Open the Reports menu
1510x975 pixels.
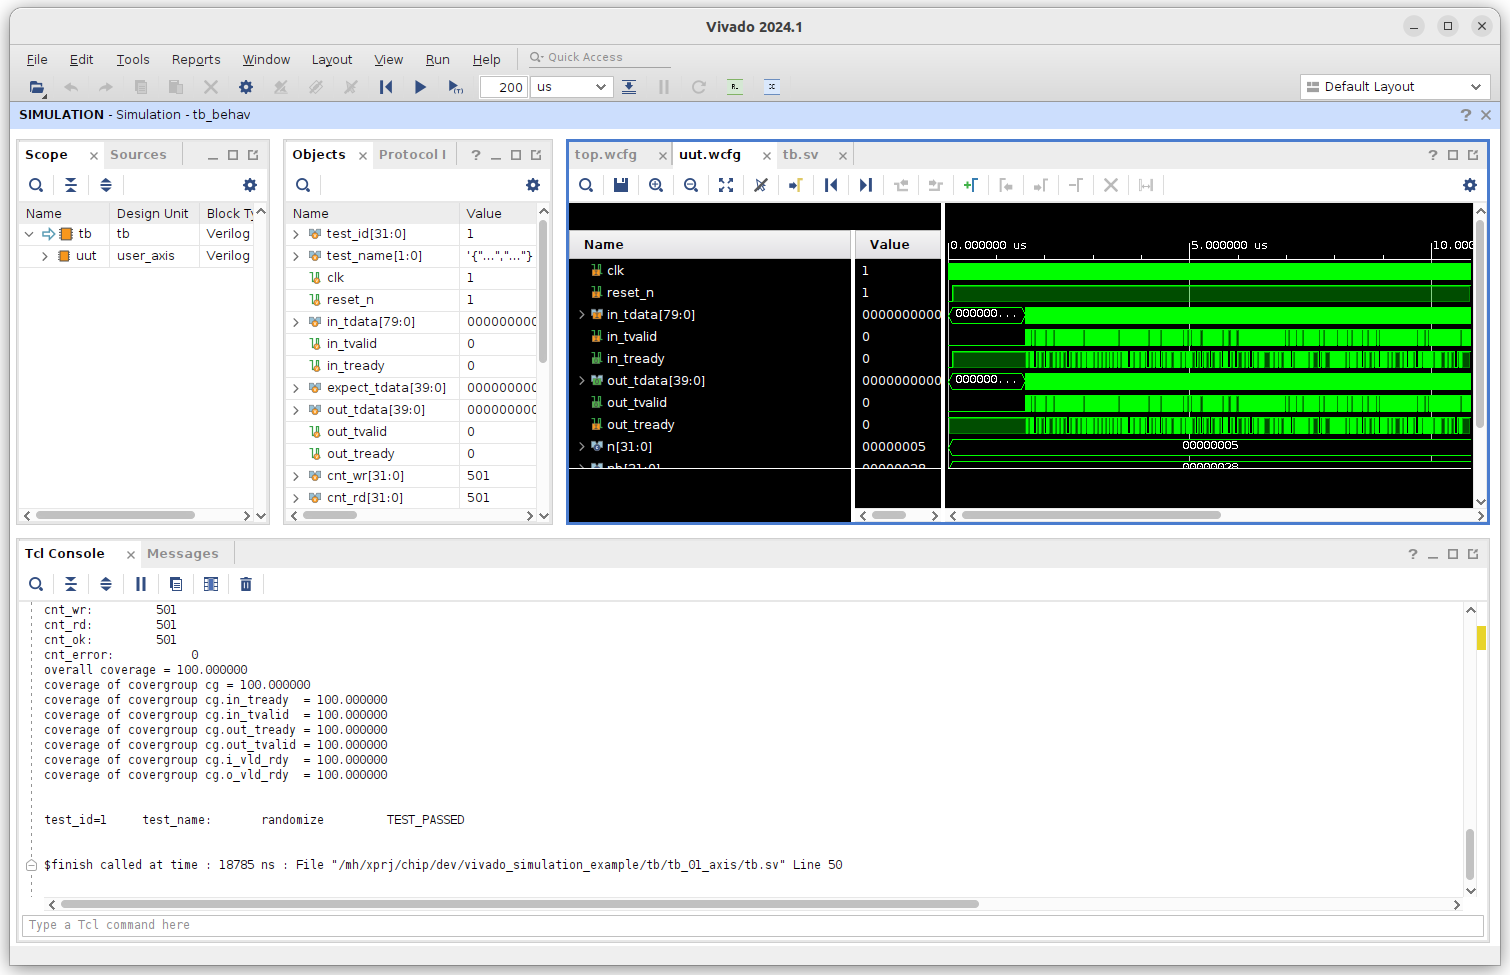(196, 60)
